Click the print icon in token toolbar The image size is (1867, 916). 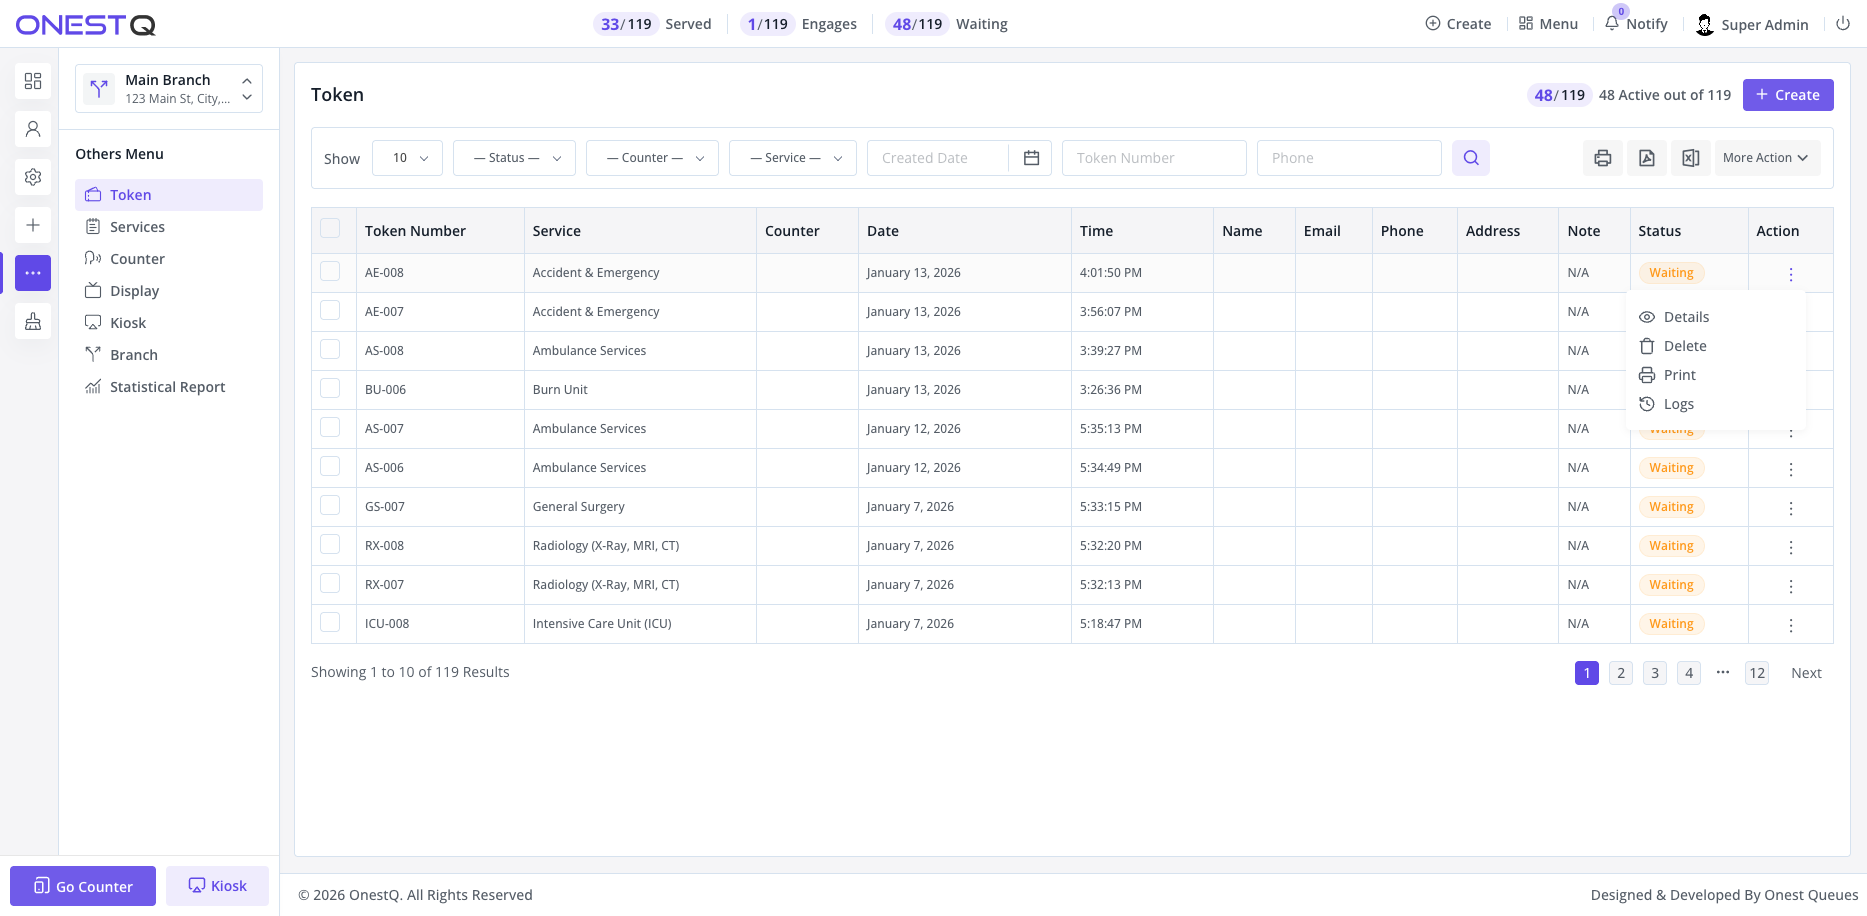point(1603,158)
